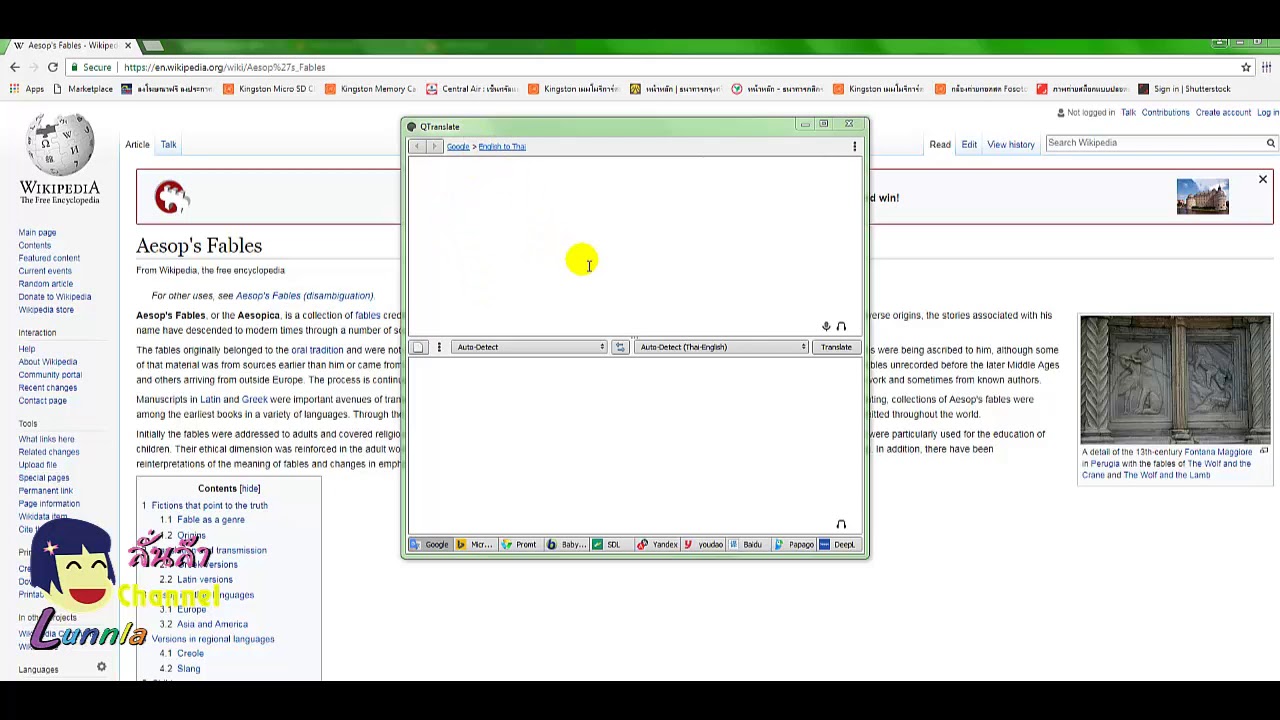
Task: Select Google translation service tab
Action: 430,545
